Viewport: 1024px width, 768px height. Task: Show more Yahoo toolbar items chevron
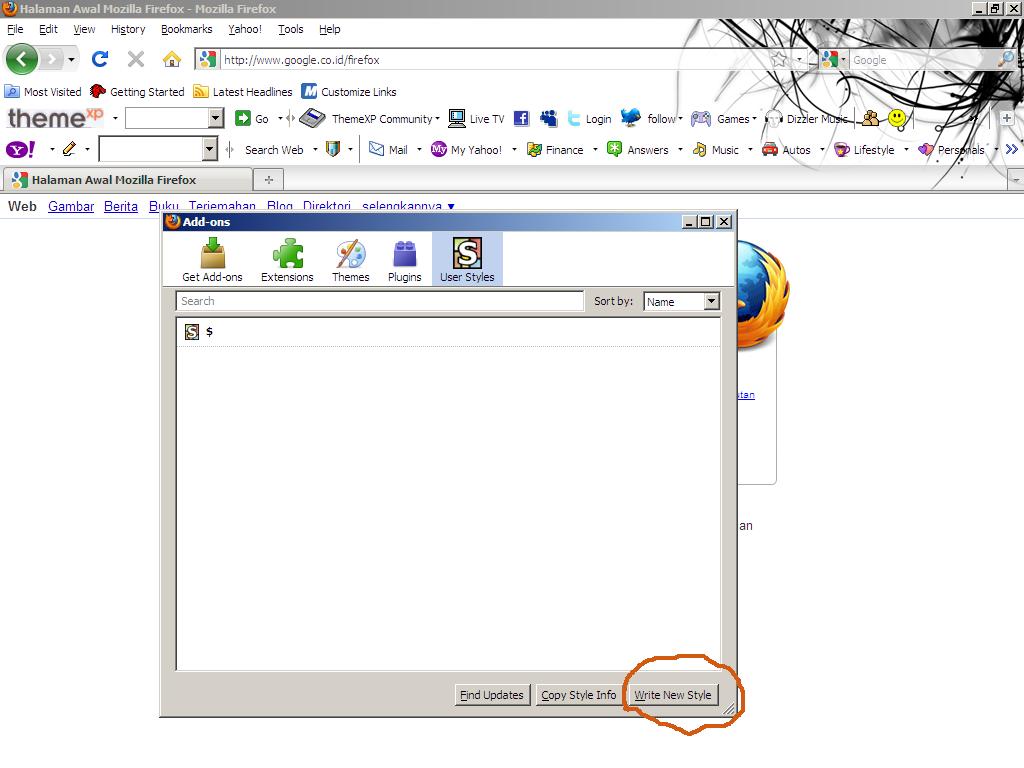[1012, 150]
